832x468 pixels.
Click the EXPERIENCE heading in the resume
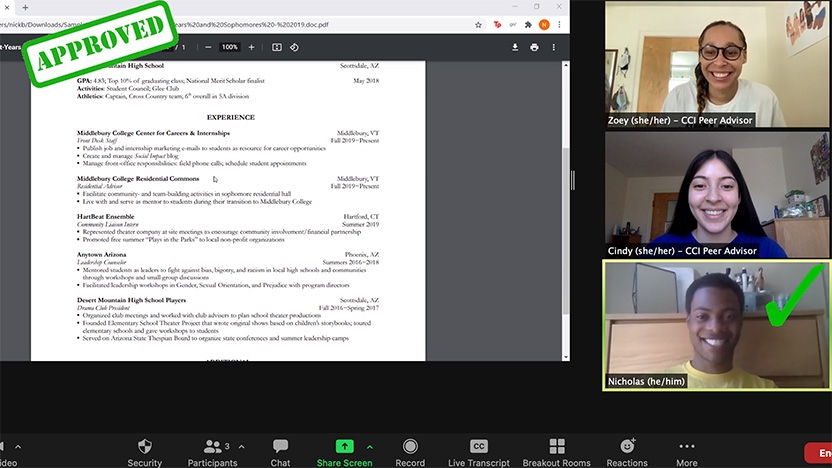pyautogui.click(x=231, y=117)
